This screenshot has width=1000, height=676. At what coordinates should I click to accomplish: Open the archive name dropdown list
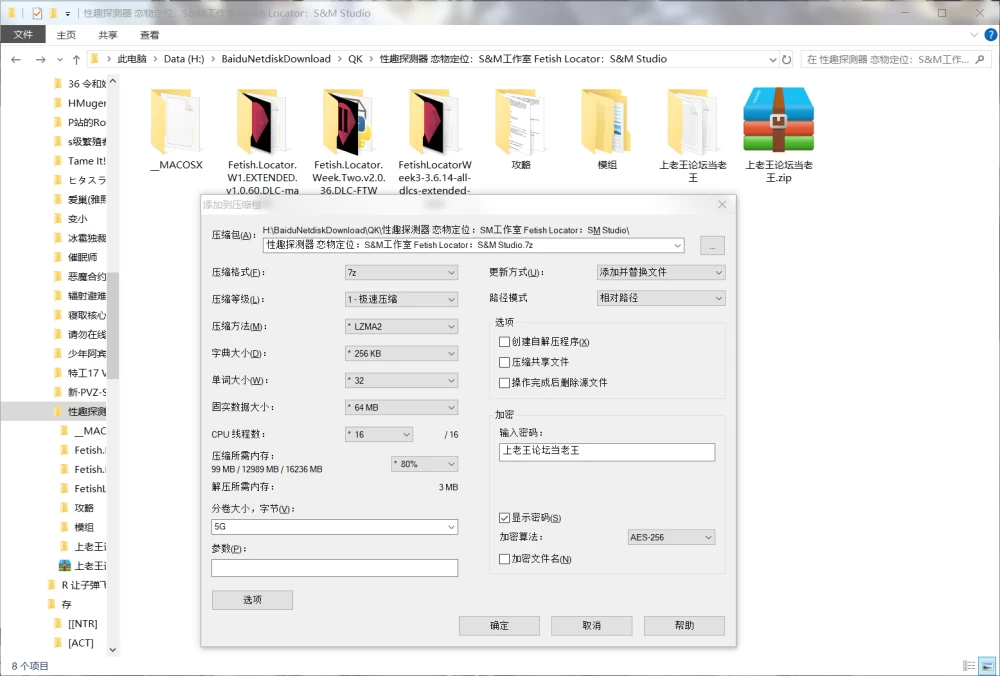(x=677, y=246)
